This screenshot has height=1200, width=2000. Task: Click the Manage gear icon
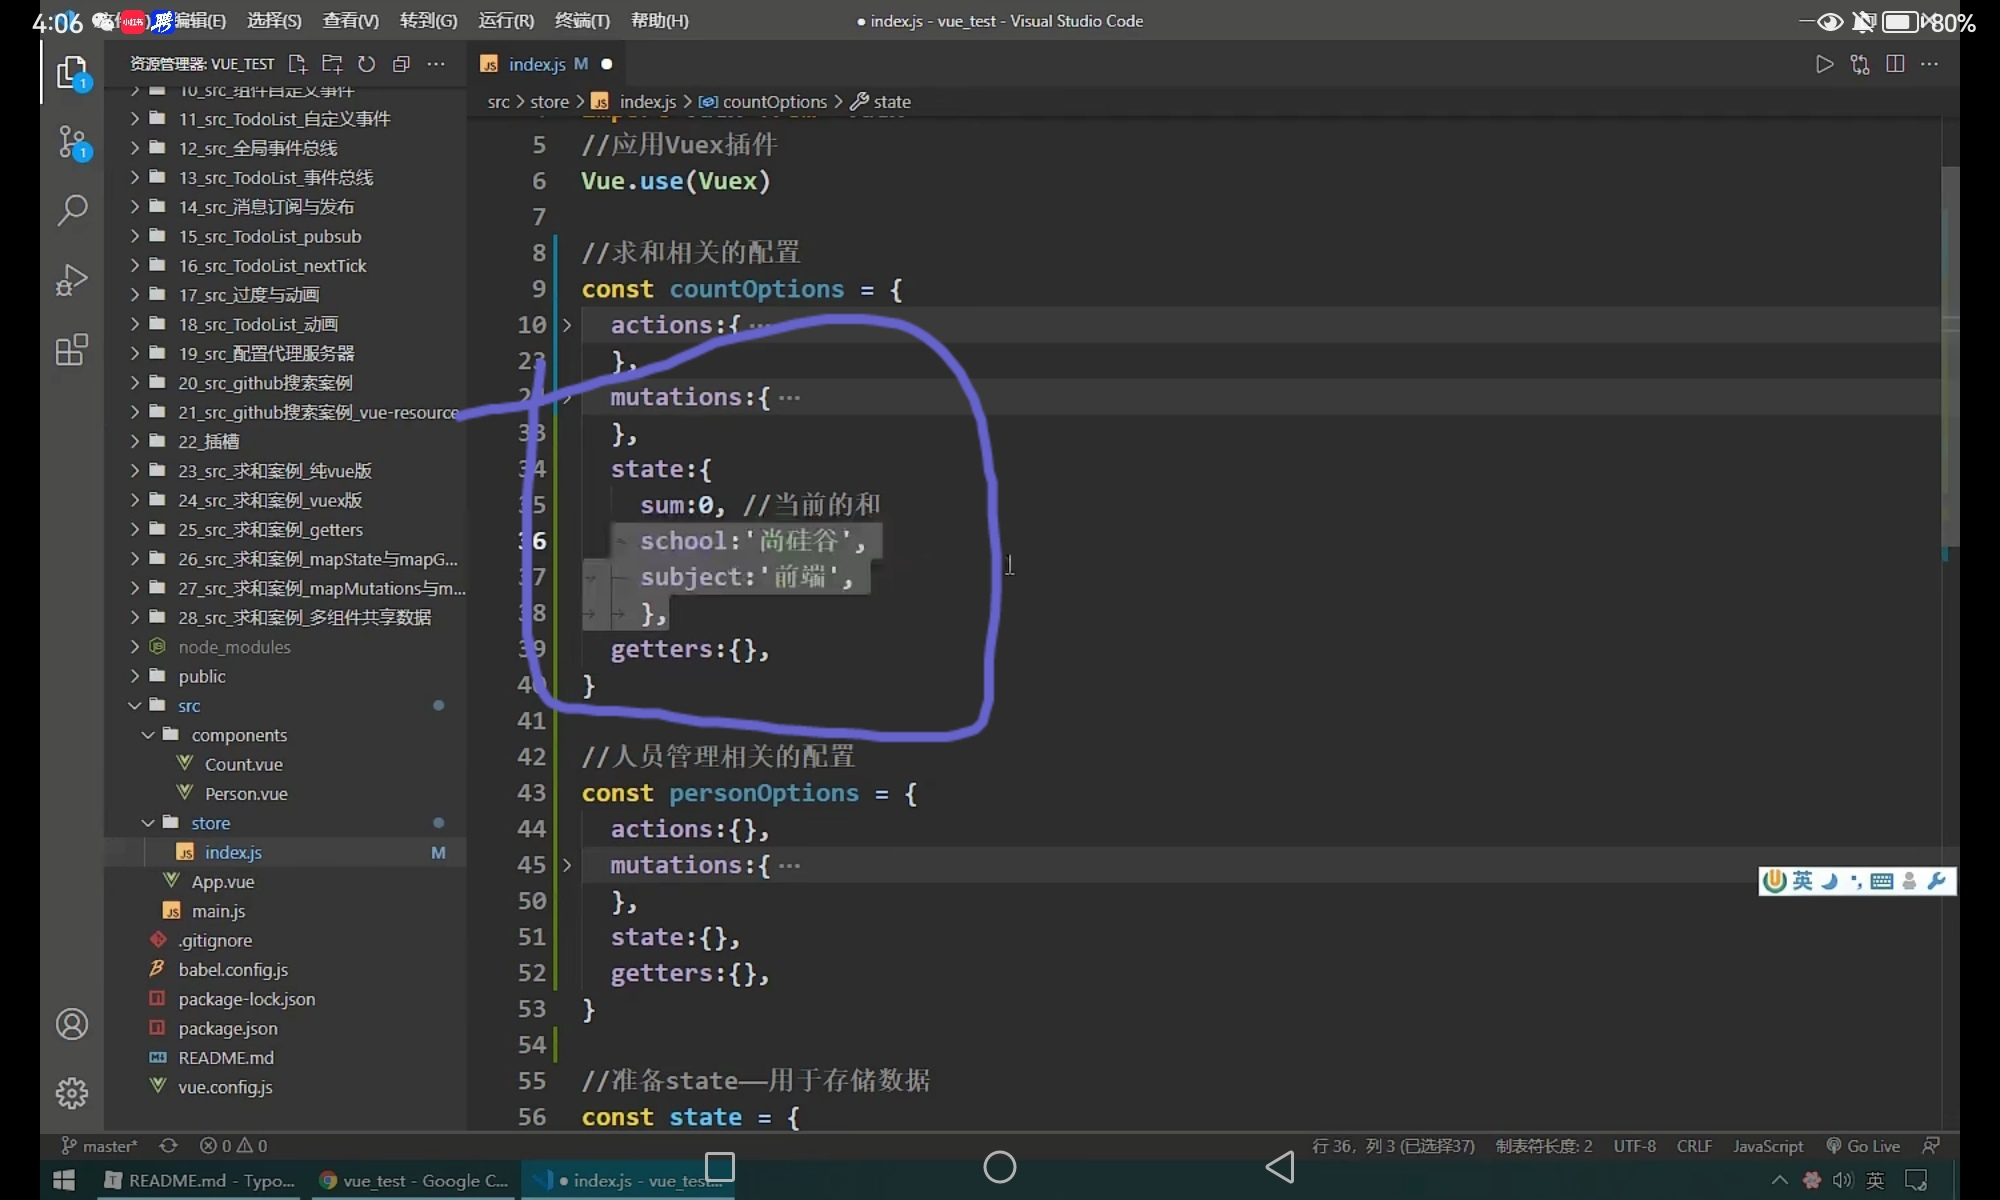pyautogui.click(x=72, y=1093)
